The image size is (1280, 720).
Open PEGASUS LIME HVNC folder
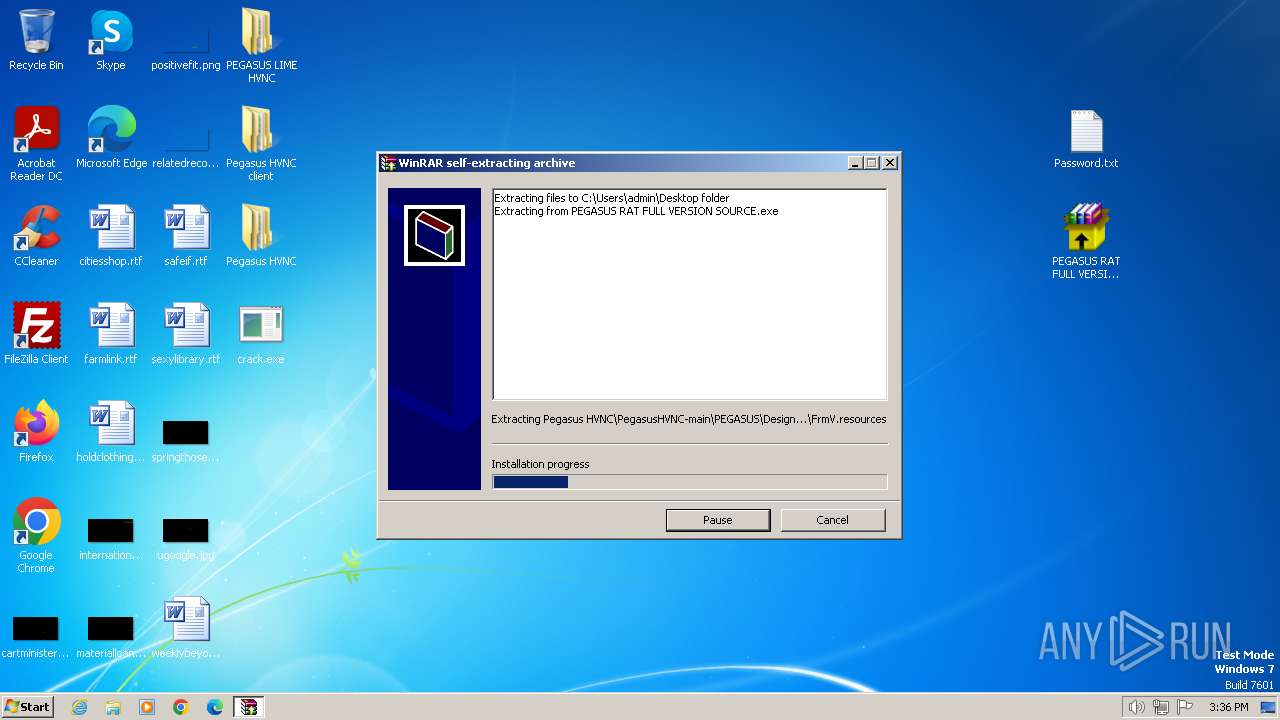pos(261,45)
